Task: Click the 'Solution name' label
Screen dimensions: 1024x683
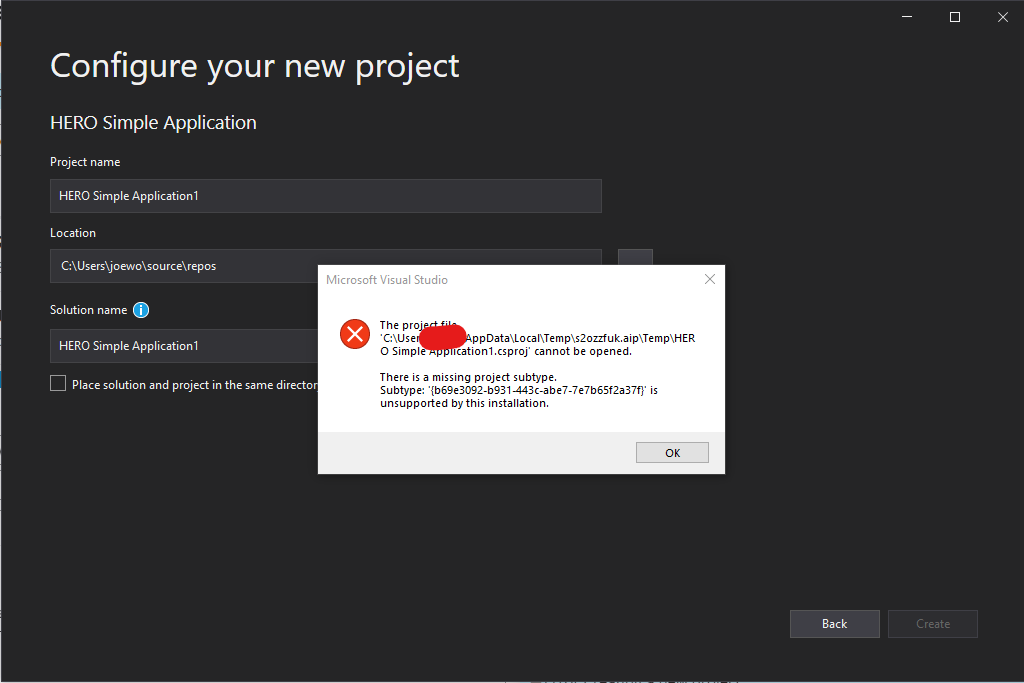Action: [x=89, y=310]
